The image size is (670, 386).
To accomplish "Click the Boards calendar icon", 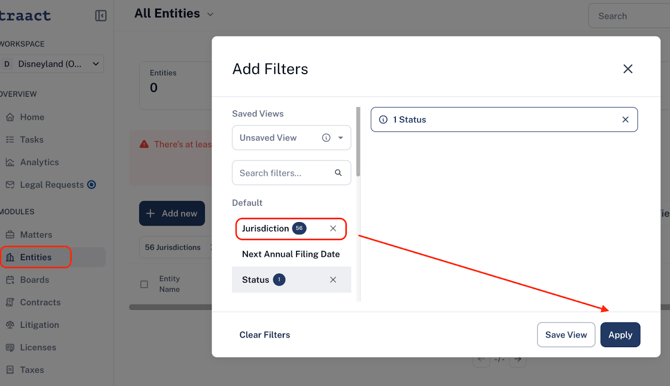I will [x=10, y=280].
